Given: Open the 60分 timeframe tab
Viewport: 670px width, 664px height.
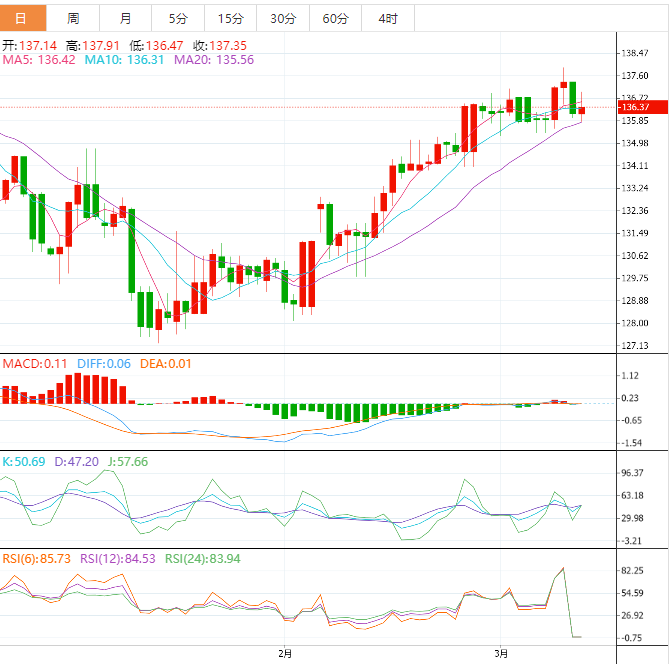Looking at the screenshot, I should [335, 18].
